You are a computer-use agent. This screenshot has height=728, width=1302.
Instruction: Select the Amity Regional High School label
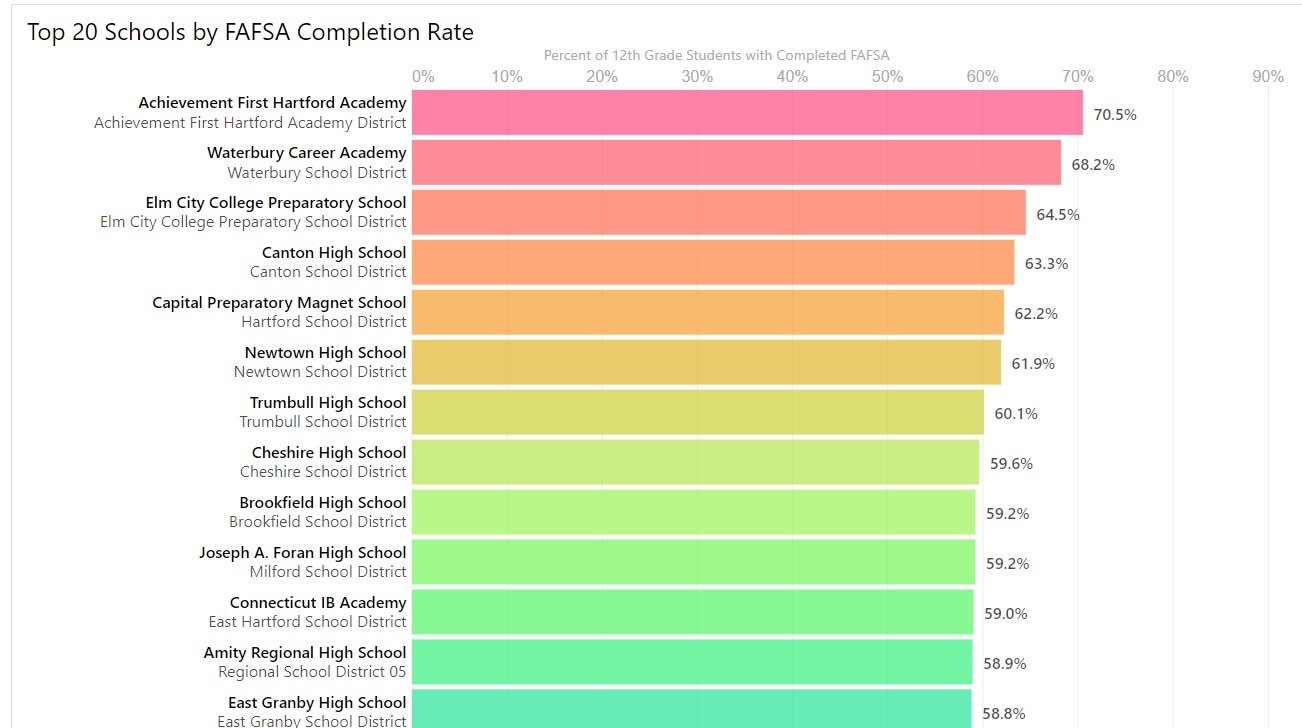[305, 653]
